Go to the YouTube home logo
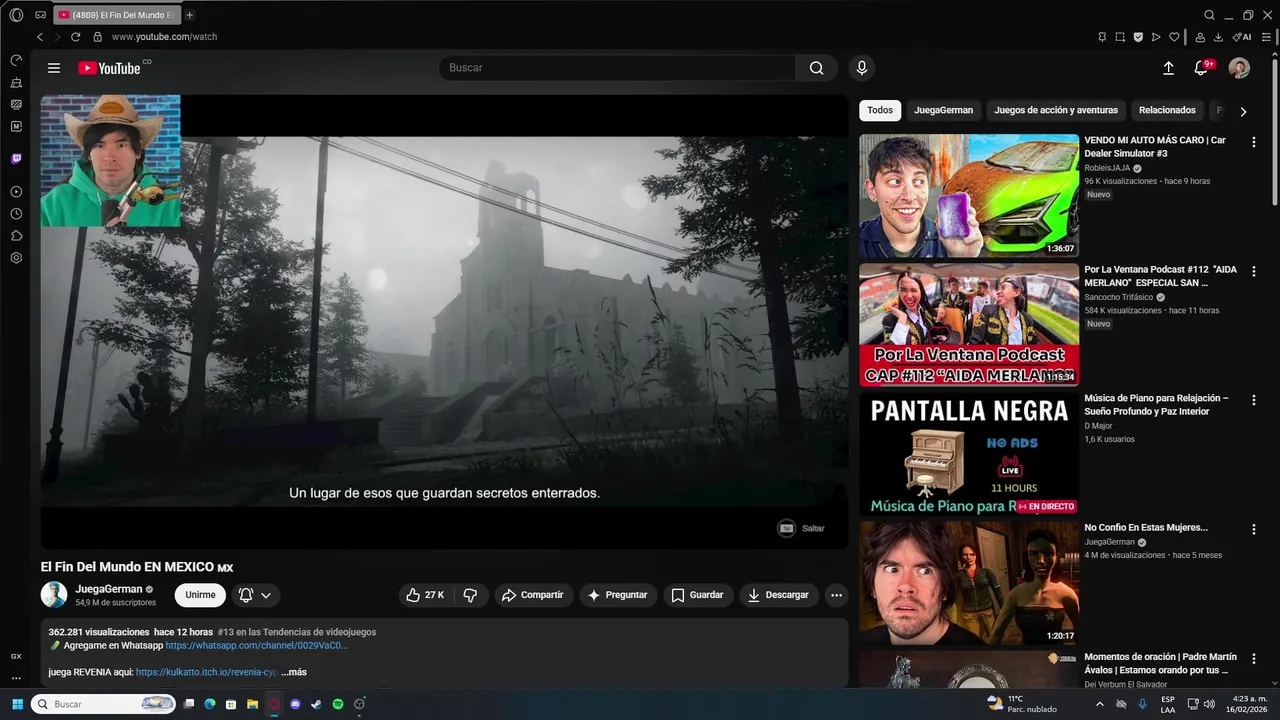The image size is (1280, 720). coord(110,68)
